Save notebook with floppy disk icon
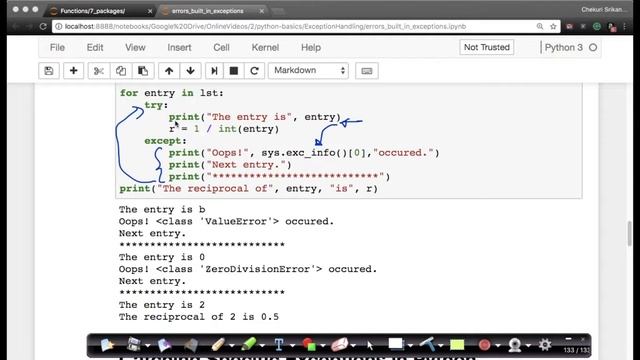This screenshot has width=640, height=360. coord(49,71)
